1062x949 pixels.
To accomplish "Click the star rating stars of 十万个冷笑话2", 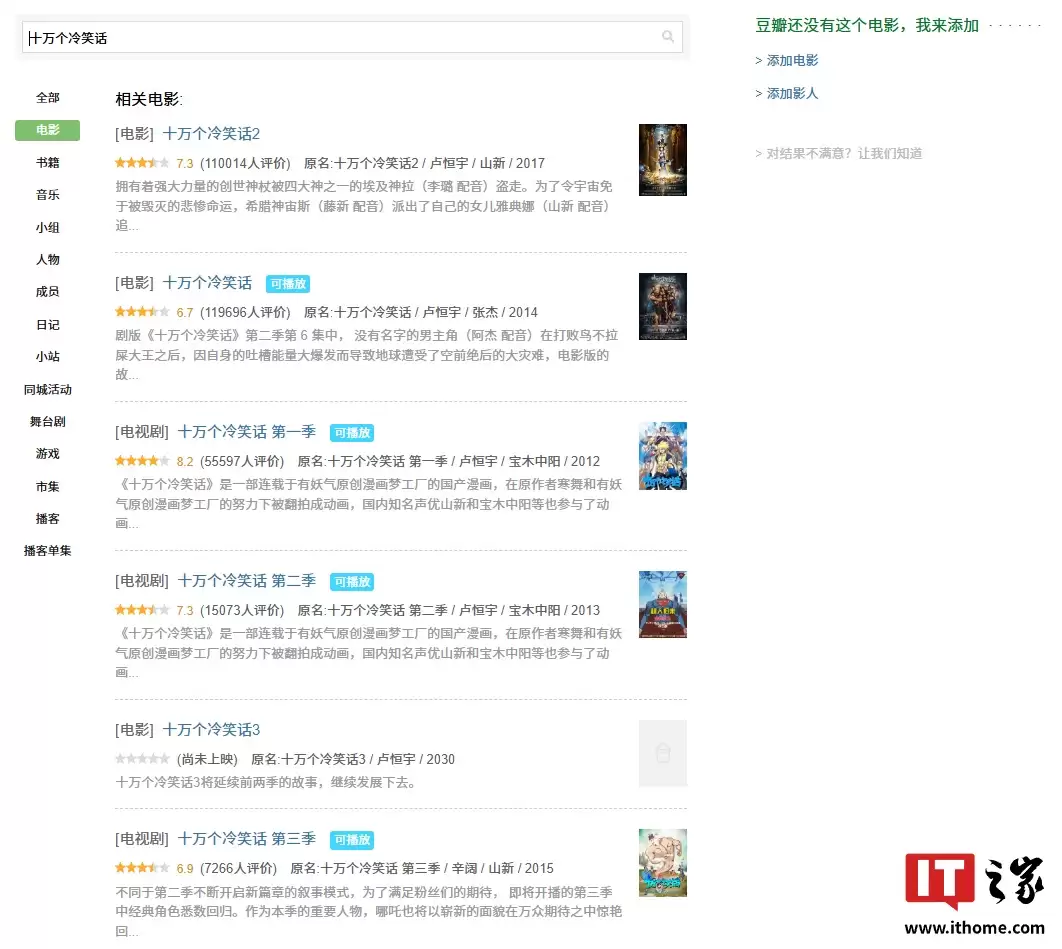I will 144,163.
